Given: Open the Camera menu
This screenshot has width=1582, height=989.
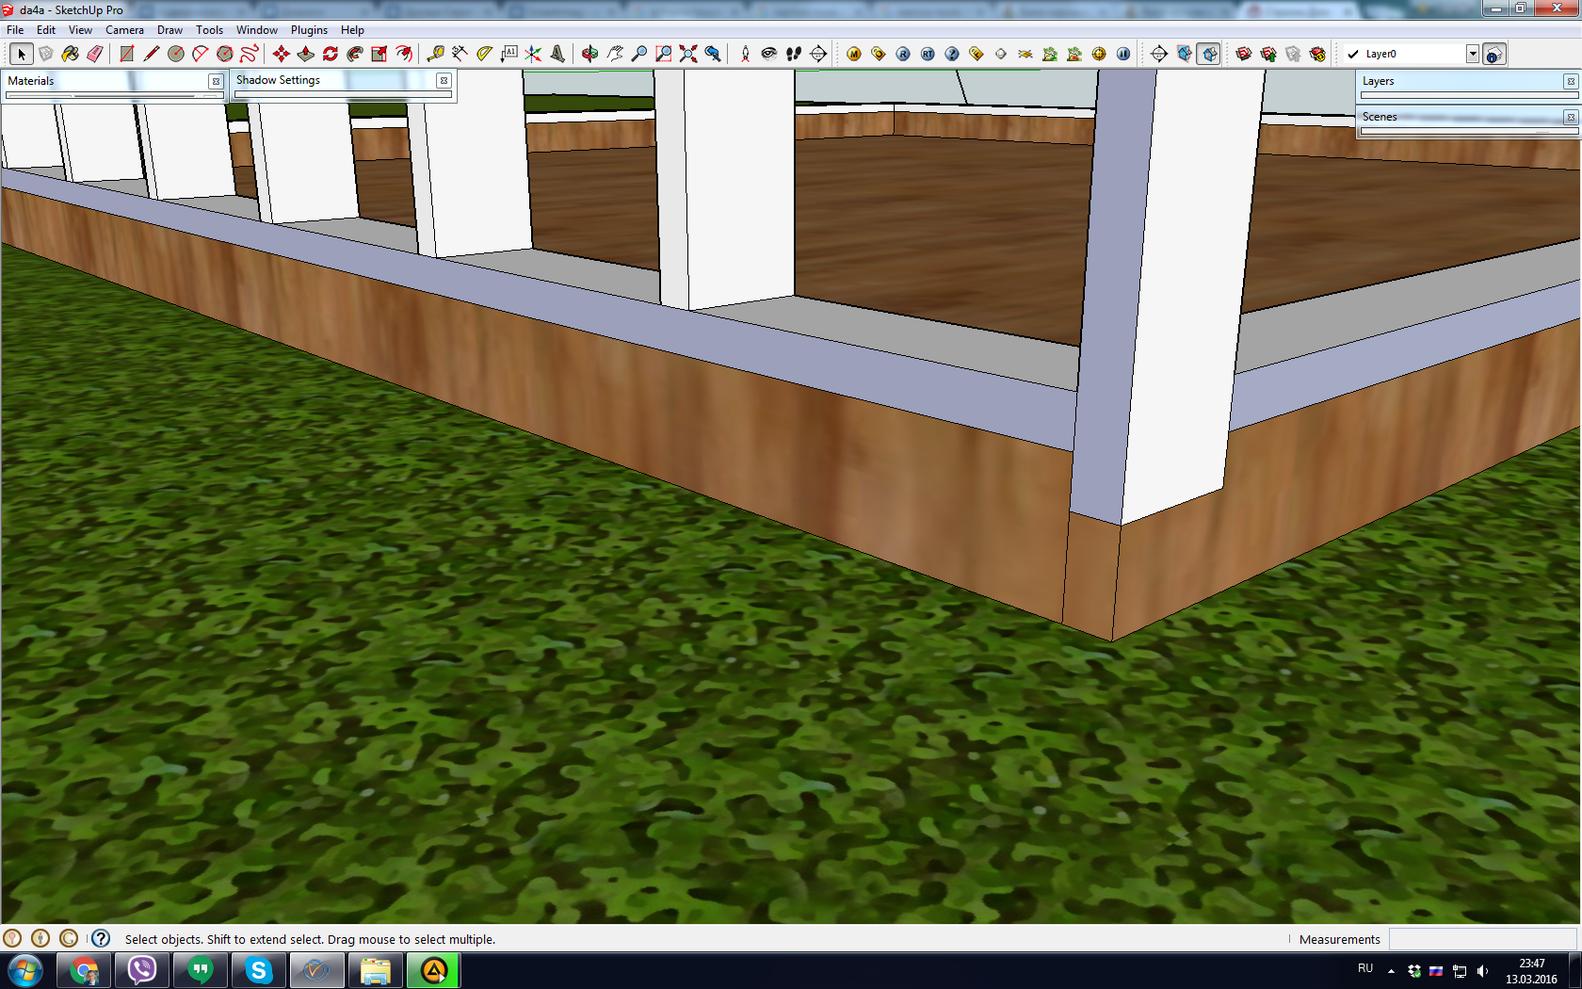Looking at the screenshot, I should [124, 30].
